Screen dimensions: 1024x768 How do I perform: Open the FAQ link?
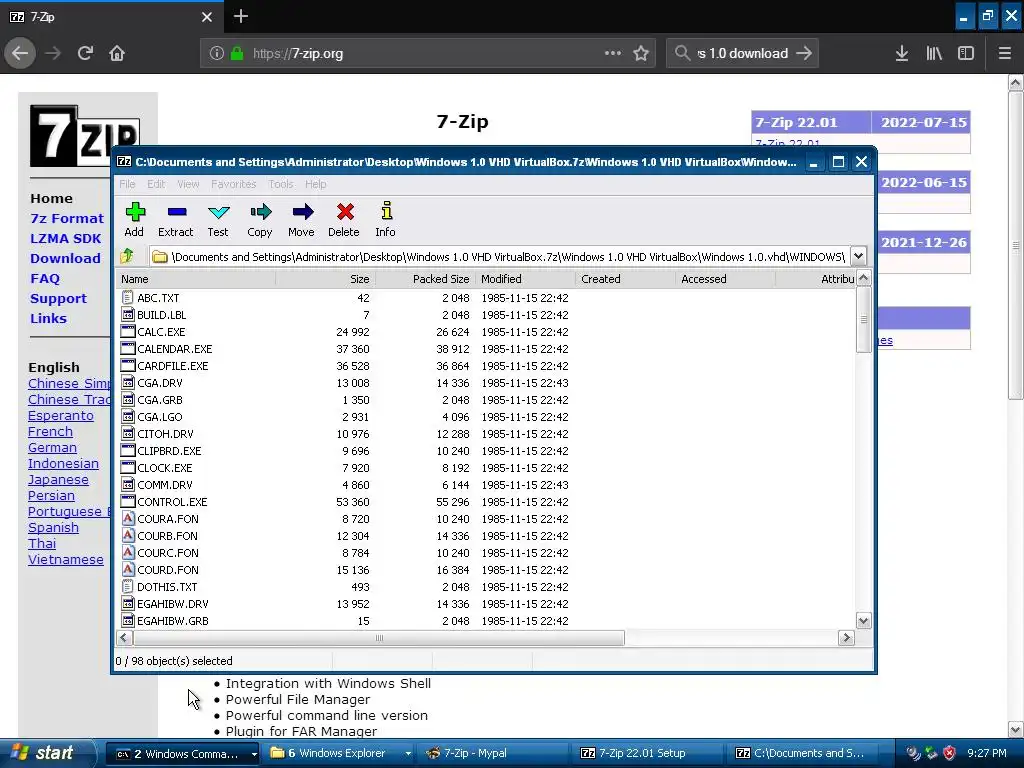point(45,278)
